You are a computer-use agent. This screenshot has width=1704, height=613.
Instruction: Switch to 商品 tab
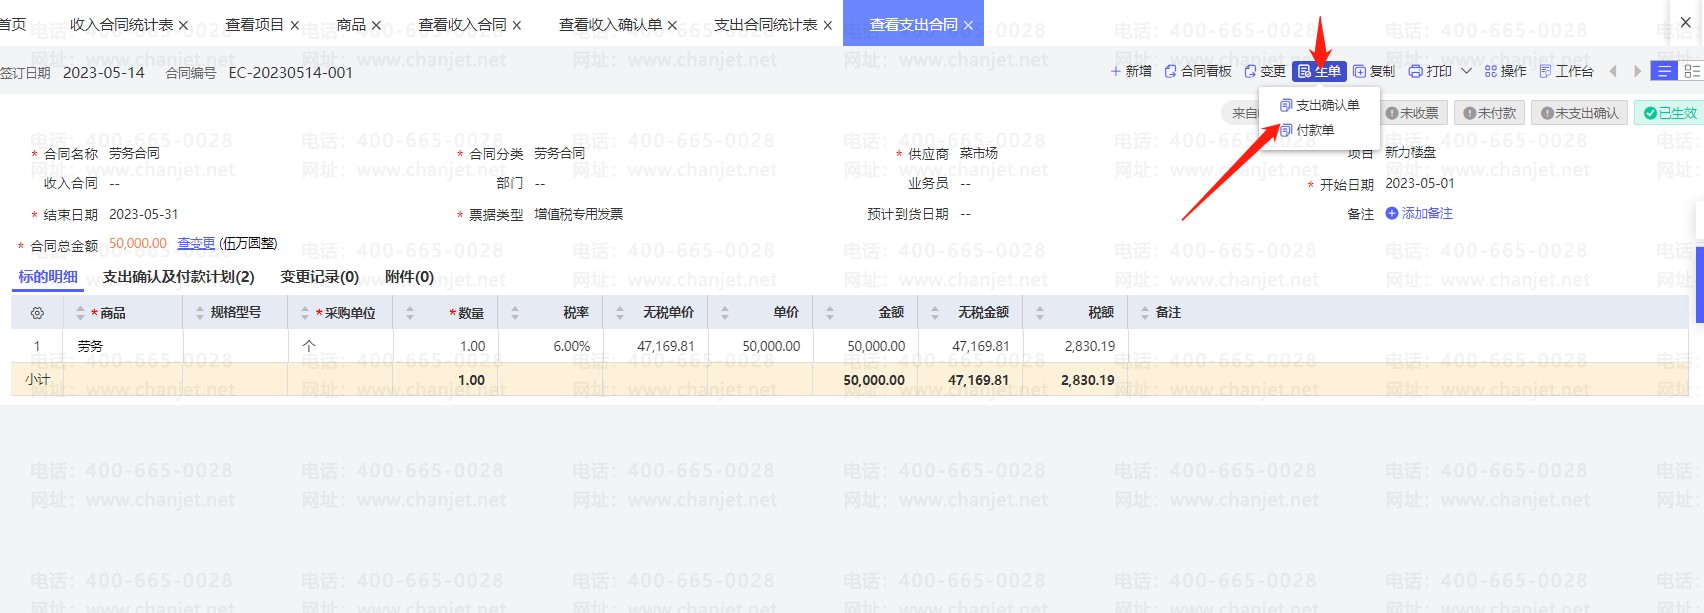tap(351, 24)
